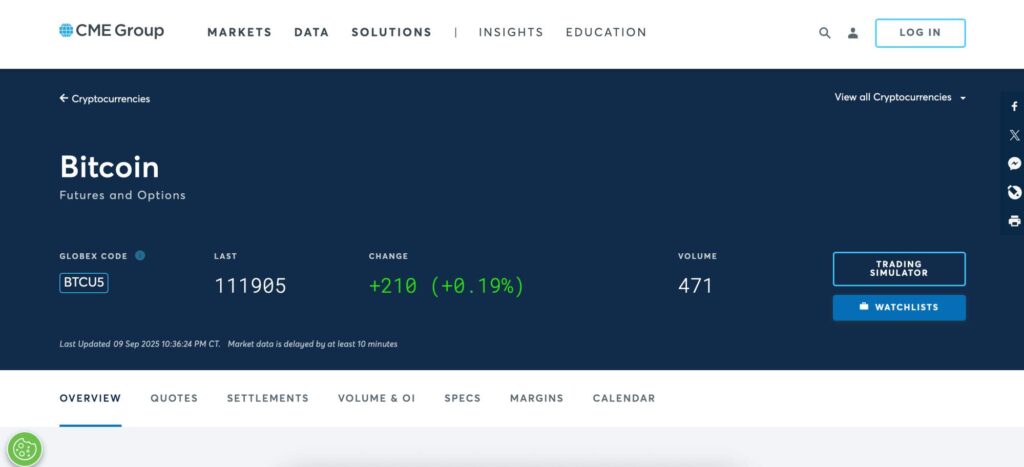Click Globex Code info icon
The width and height of the screenshot is (1024, 467).
[x=140, y=255]
